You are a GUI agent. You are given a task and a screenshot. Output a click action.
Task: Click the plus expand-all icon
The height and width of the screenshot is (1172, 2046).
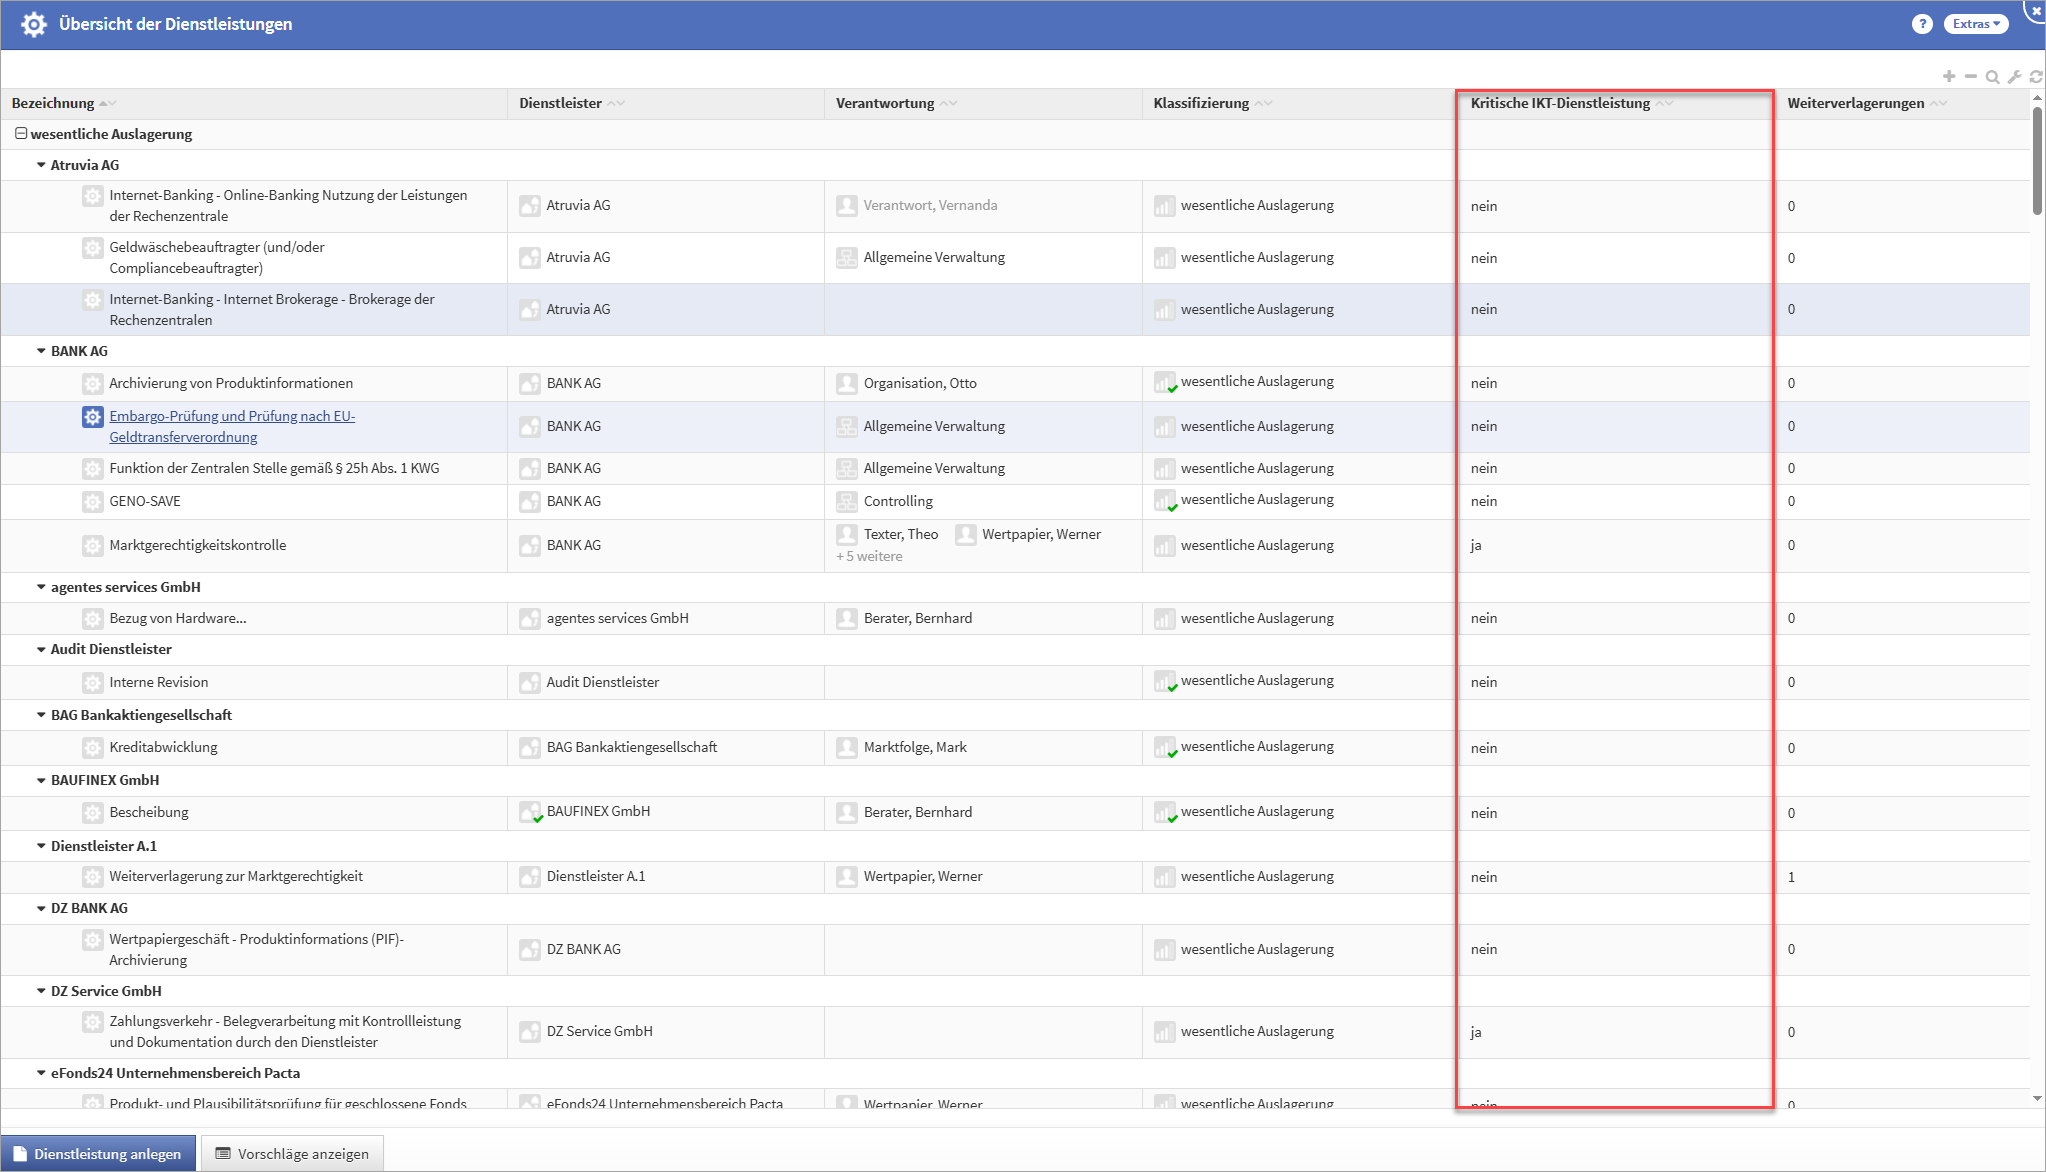click(1949, 76)
